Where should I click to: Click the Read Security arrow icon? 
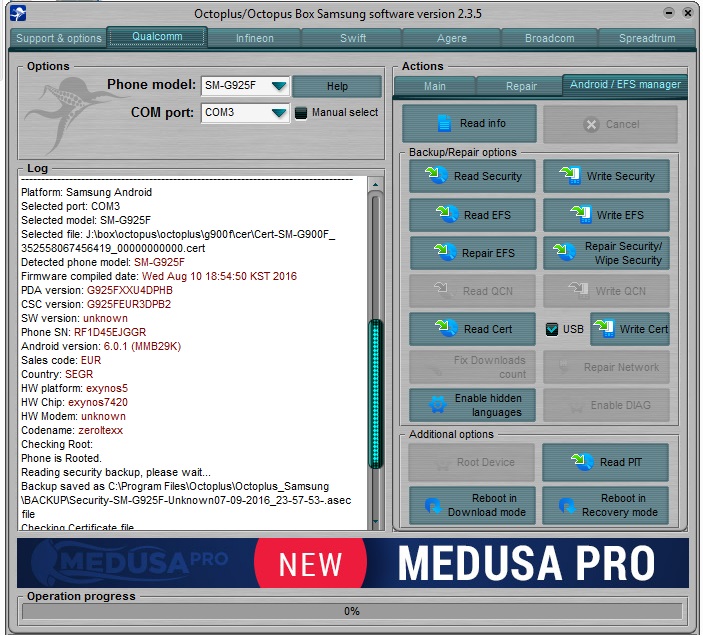click(x=436, y=175)
